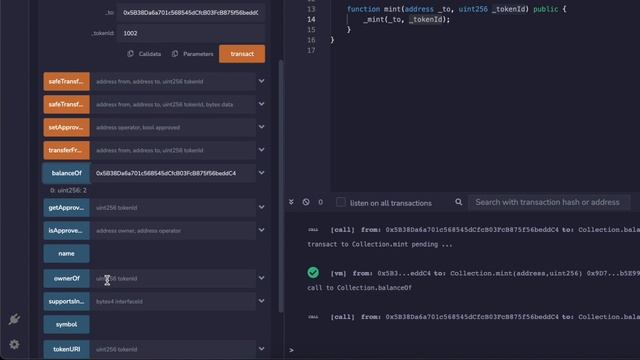
Task: Expand getApproved parameters chevron
Action: [261, 207]
